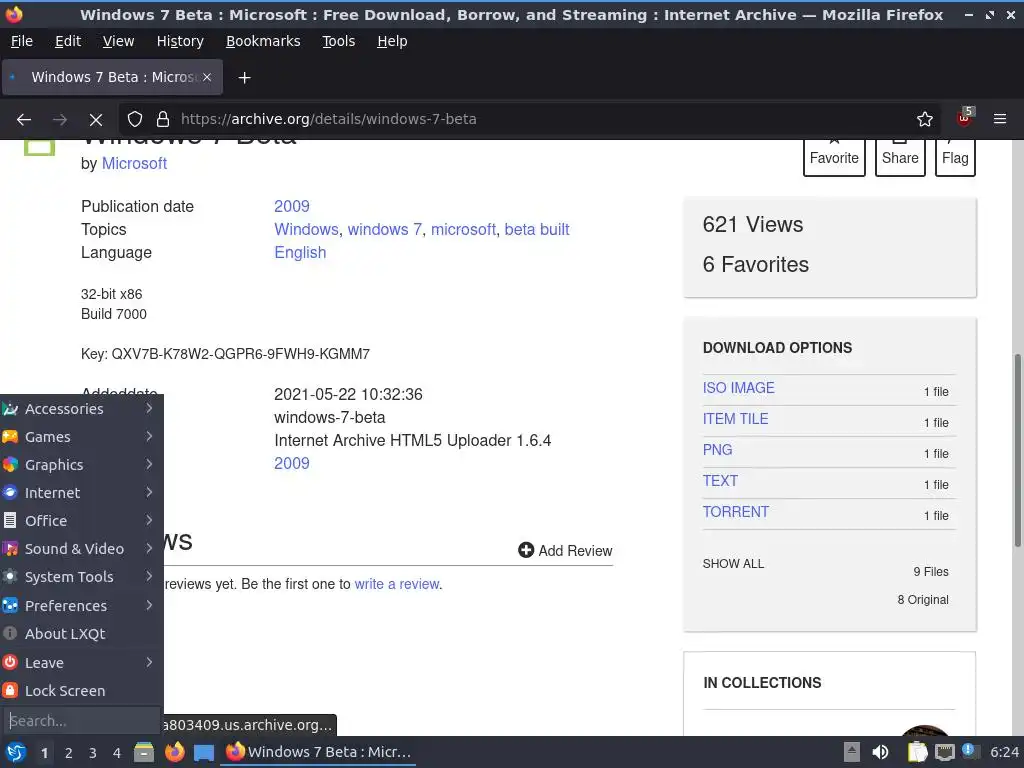
Task: Open the Firefox hamburger menu
Action: (x=999, y=120)
